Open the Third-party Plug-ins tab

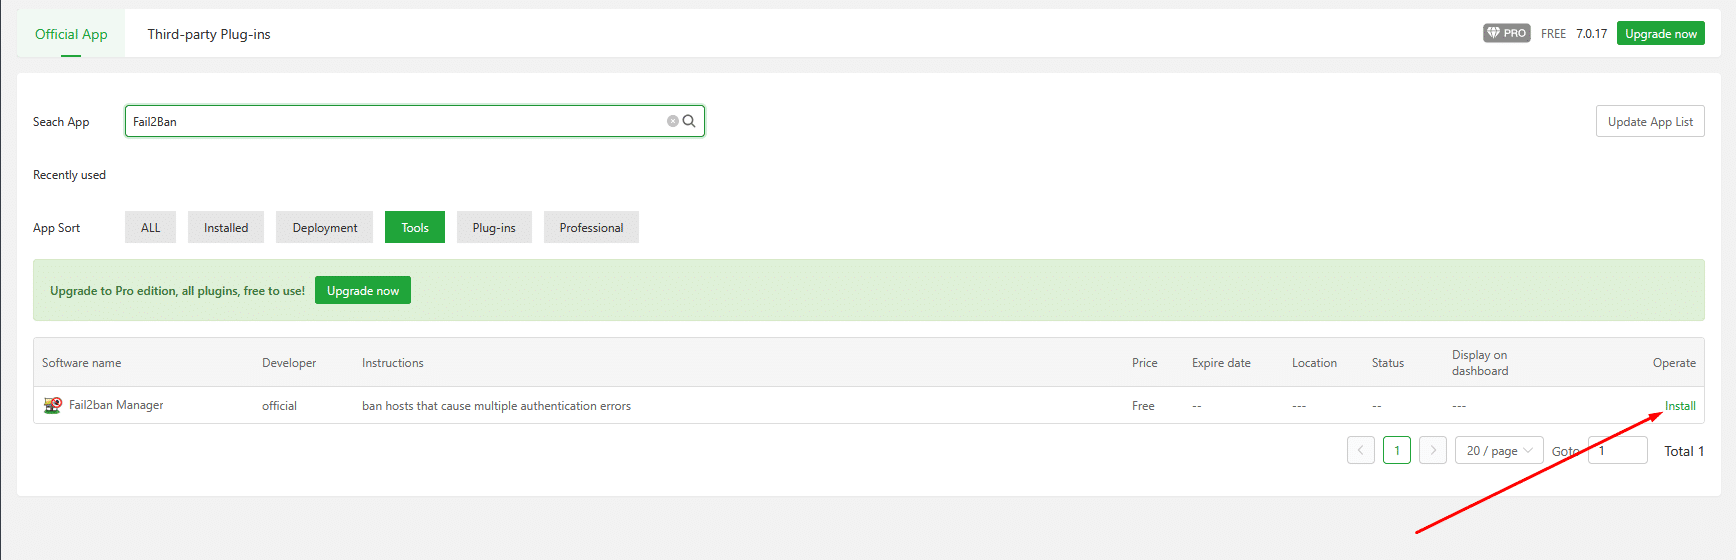tap(209, 34)
